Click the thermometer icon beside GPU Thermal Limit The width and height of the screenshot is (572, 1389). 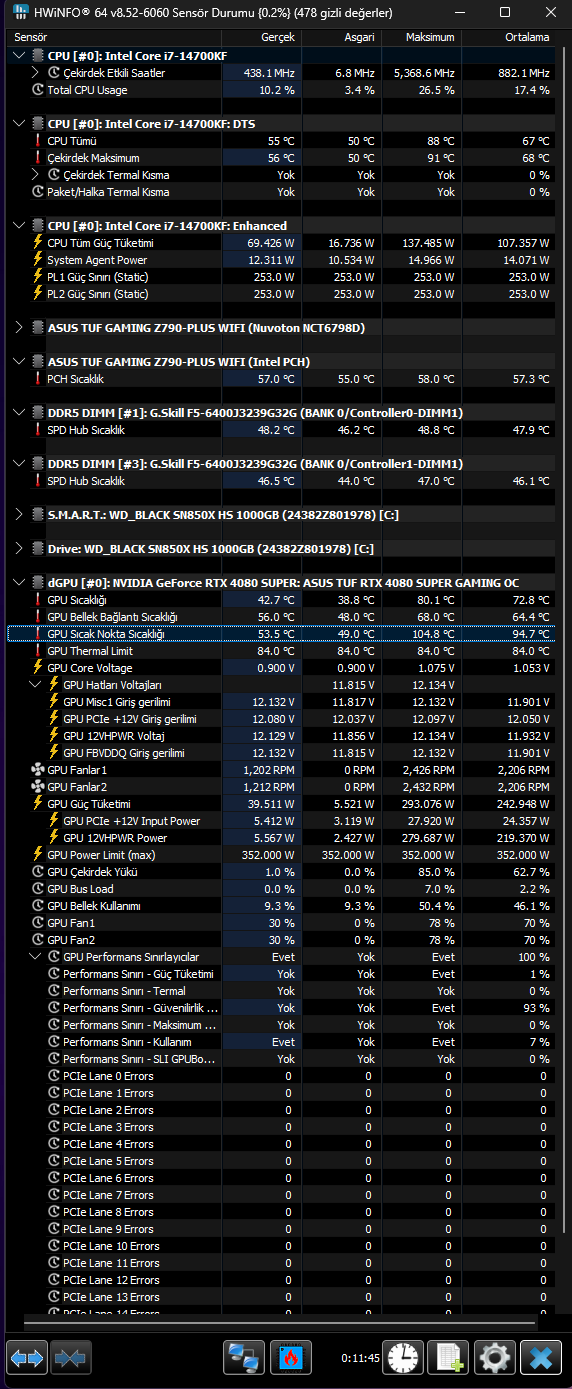click(38, 651)
